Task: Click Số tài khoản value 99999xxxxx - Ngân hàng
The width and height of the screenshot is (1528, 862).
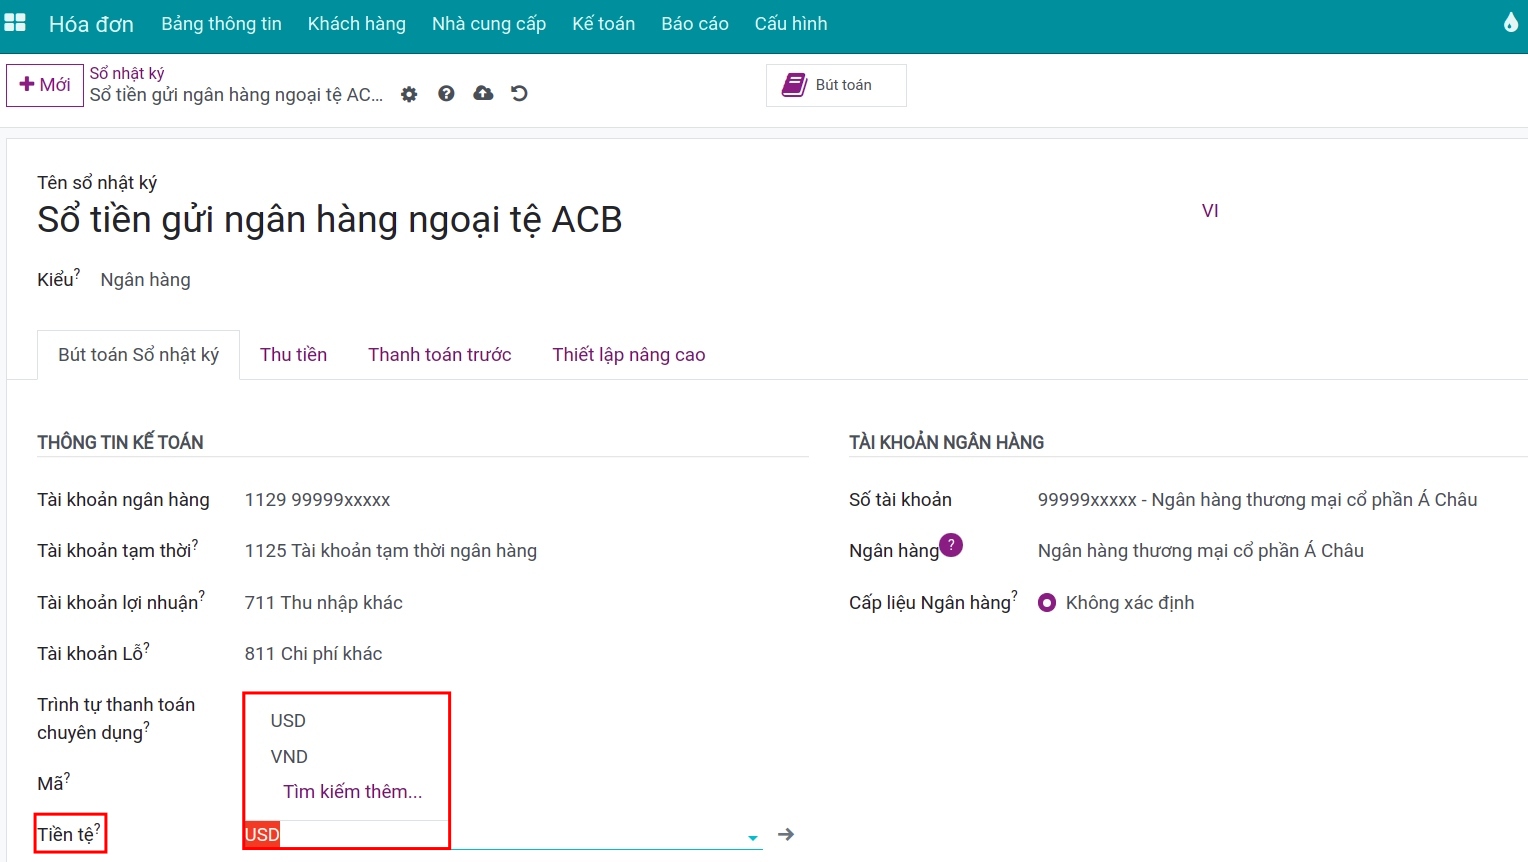Action: click(x=1257, y=500)
